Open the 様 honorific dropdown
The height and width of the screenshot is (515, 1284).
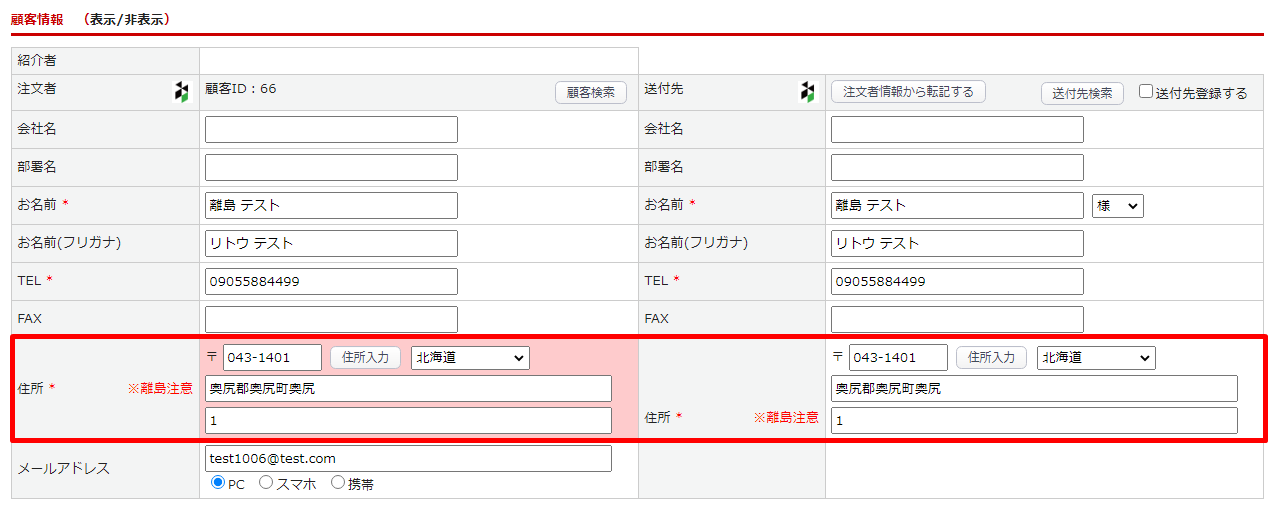coord(1118,206)
